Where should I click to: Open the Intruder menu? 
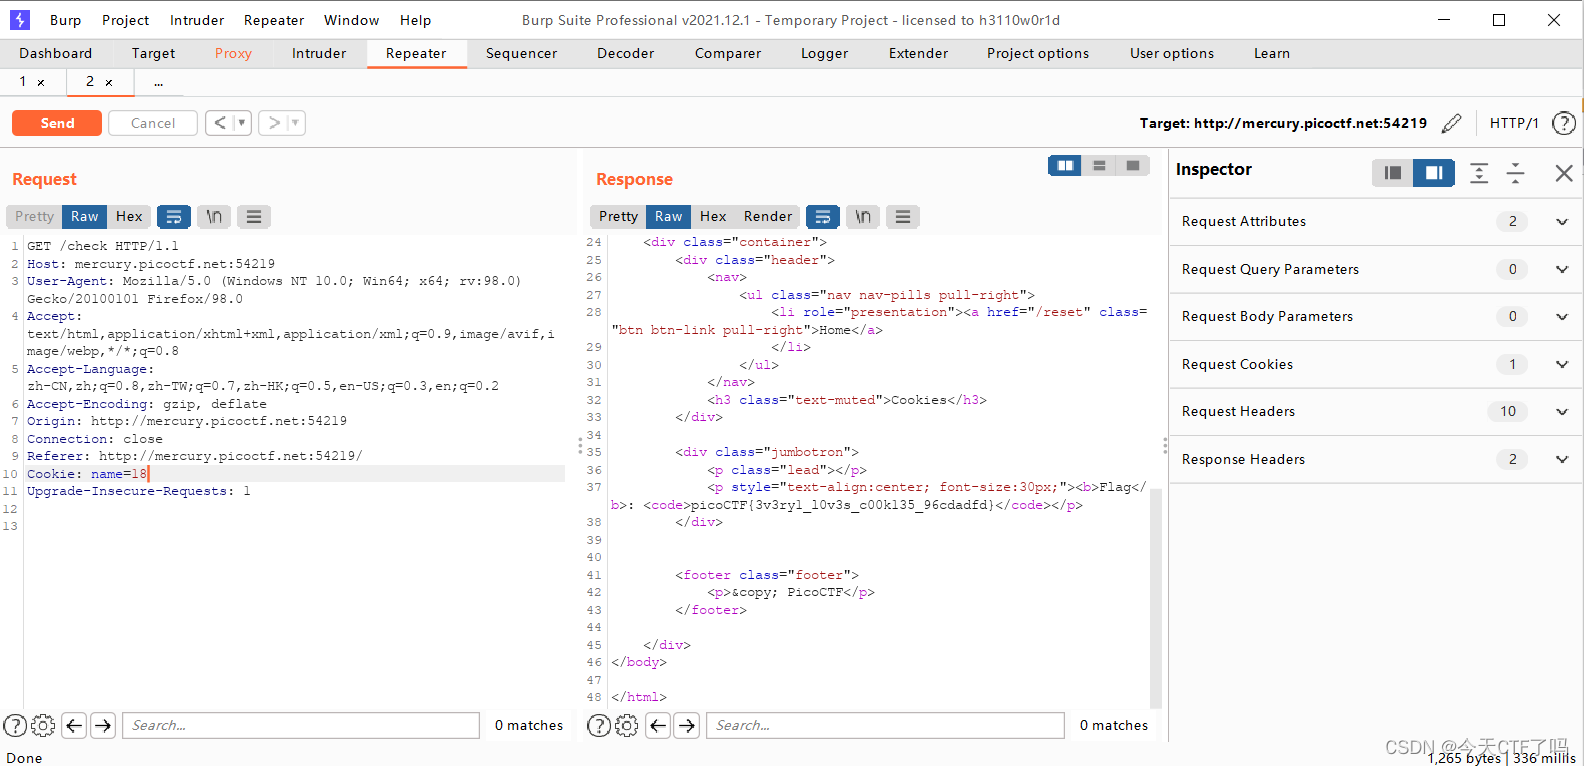coord(197,20)
